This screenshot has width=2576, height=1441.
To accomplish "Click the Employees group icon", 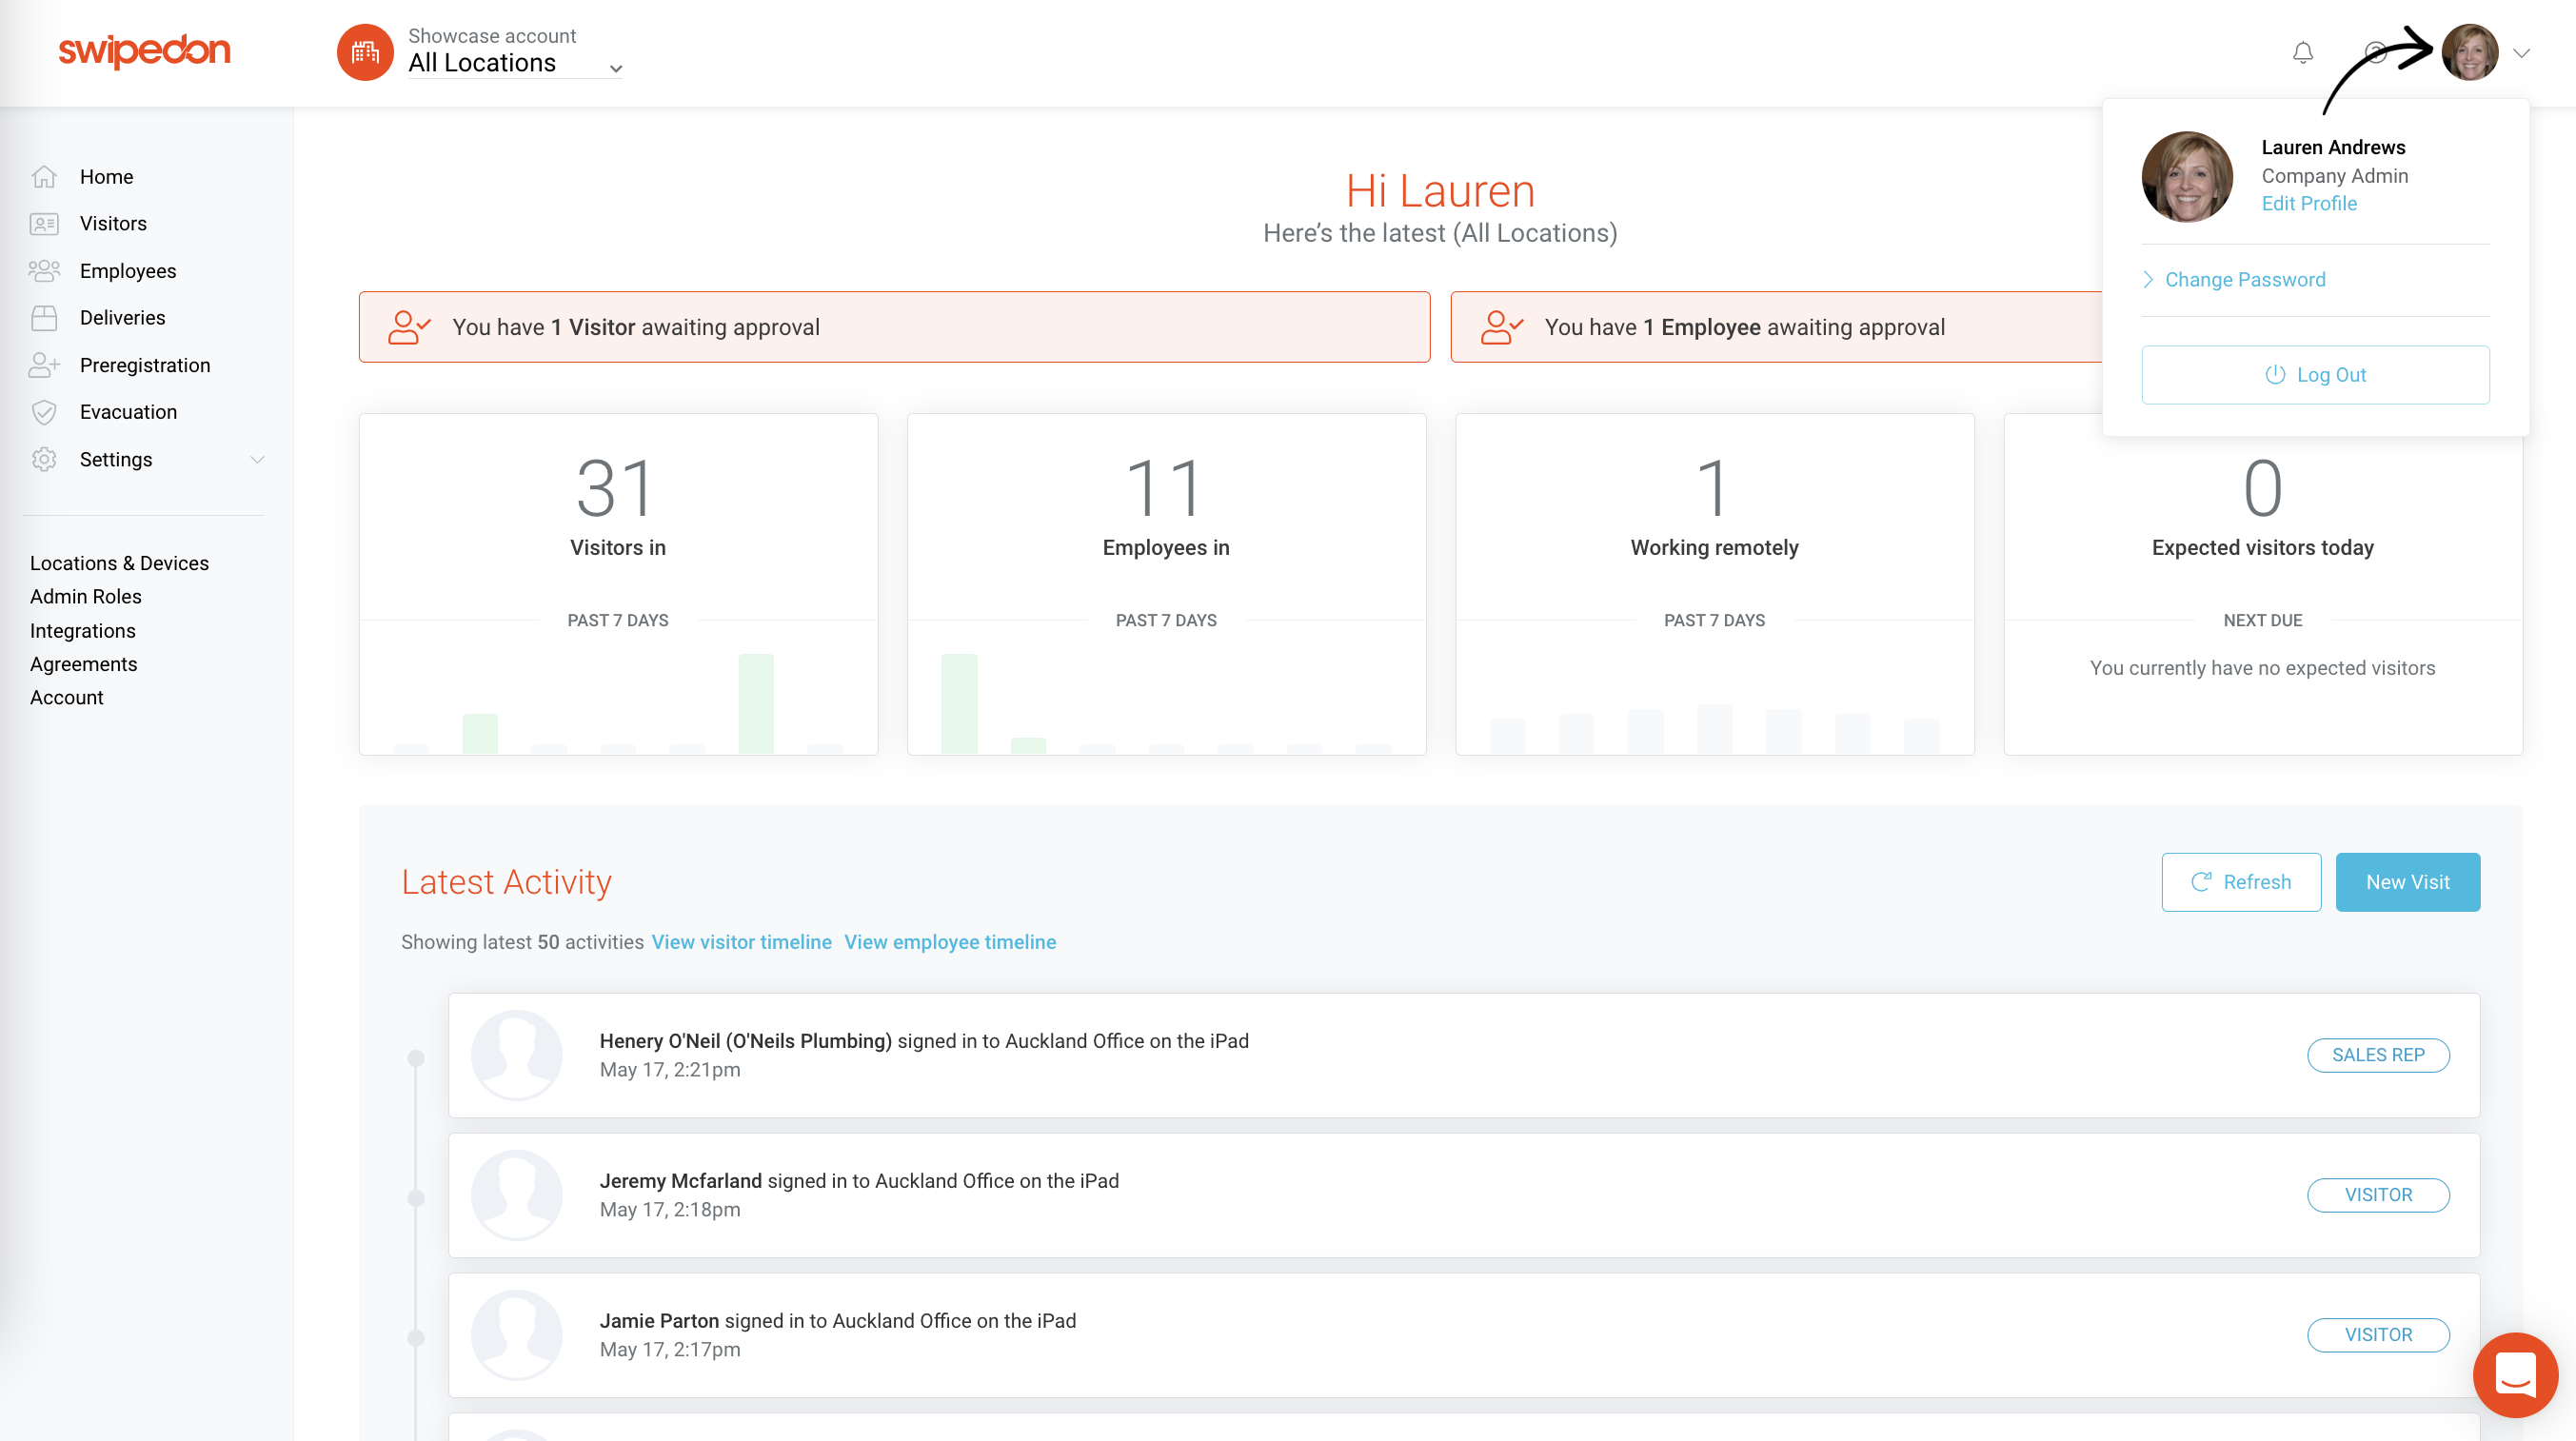I will (44, 271).
